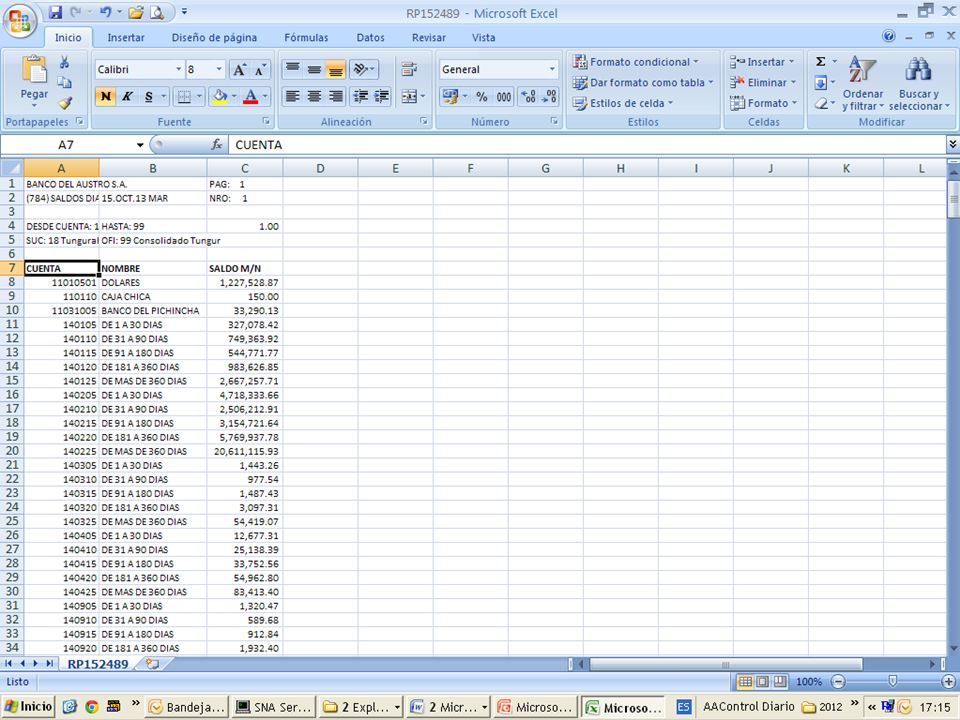
Task: Copy the selected cell with the copy icon
Action: tap(64, 83)
